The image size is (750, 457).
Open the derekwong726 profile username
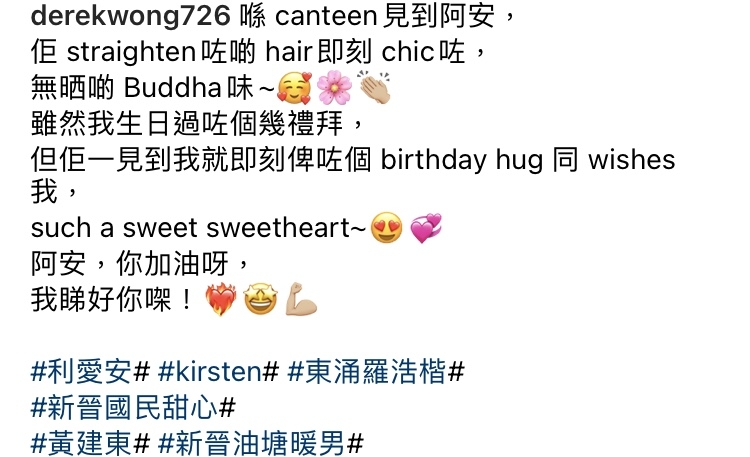pos(131,16)
